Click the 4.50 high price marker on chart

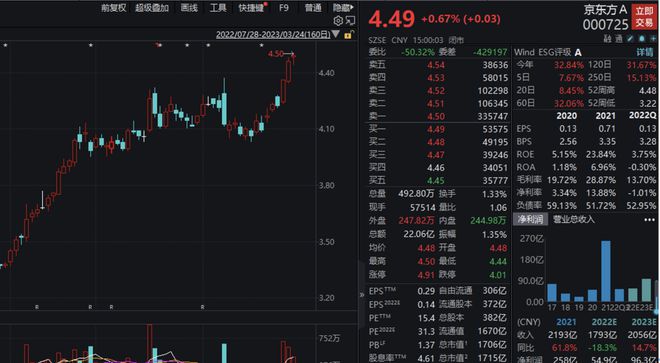(x=276, y=53)
